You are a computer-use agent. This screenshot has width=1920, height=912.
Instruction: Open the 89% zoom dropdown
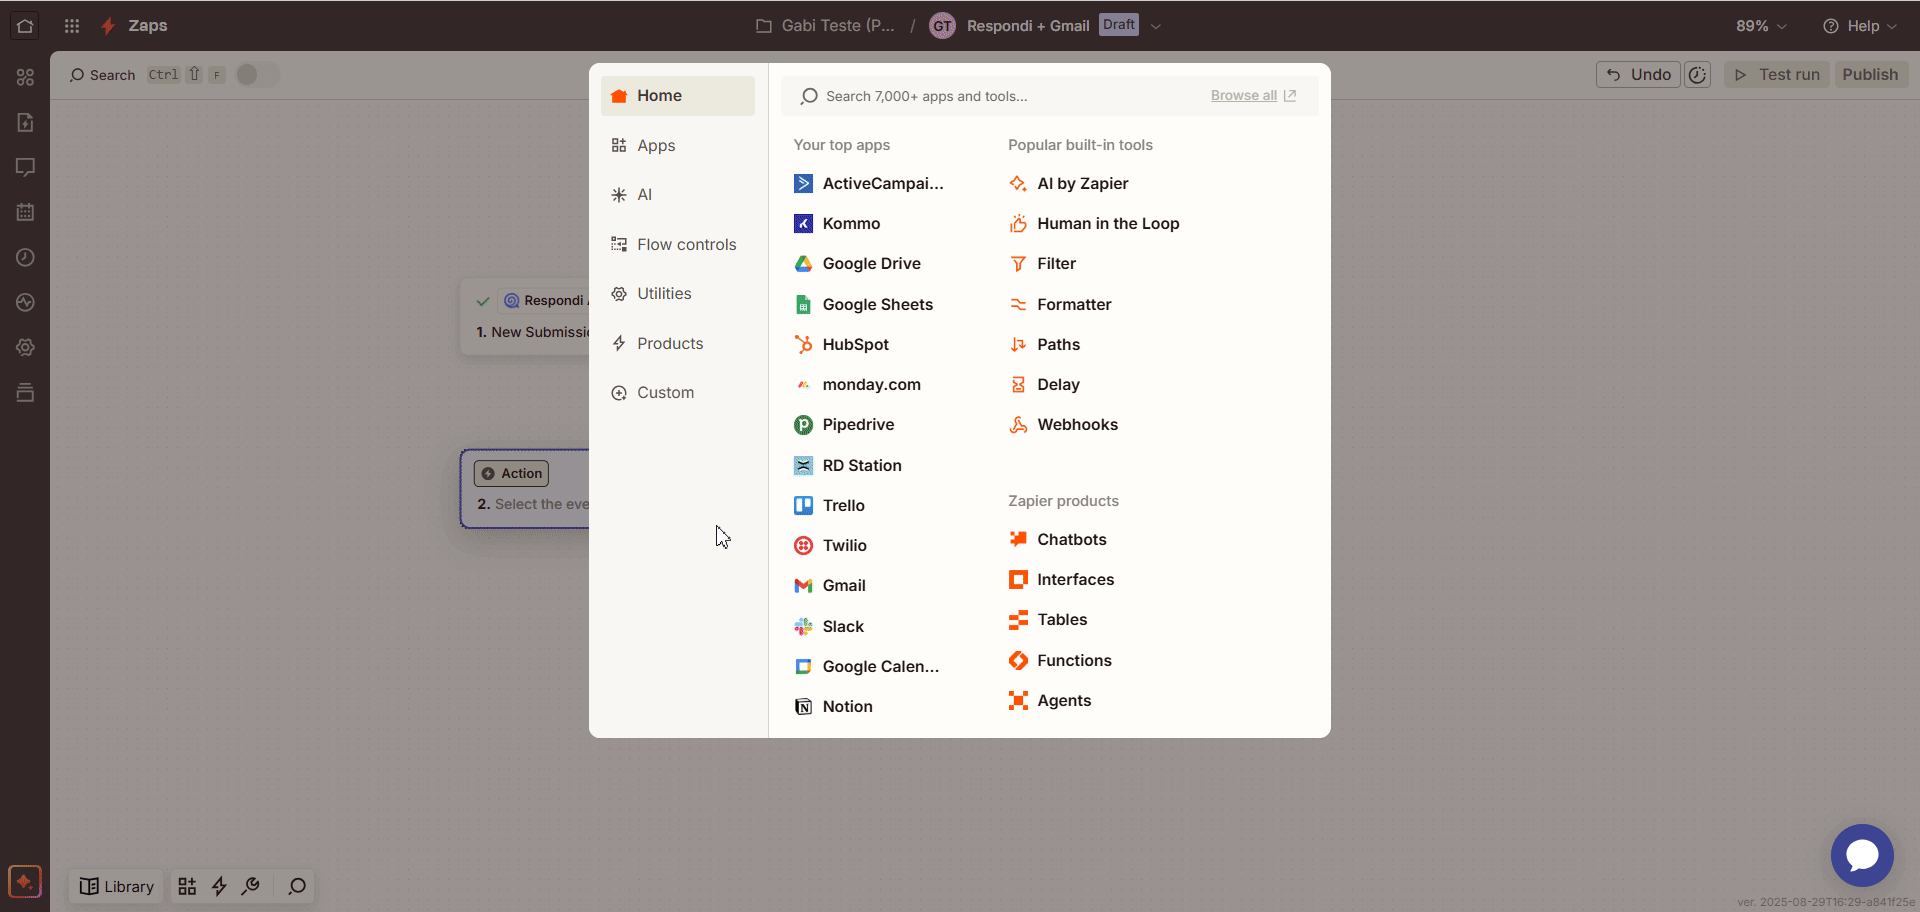tap(1761, 26)
